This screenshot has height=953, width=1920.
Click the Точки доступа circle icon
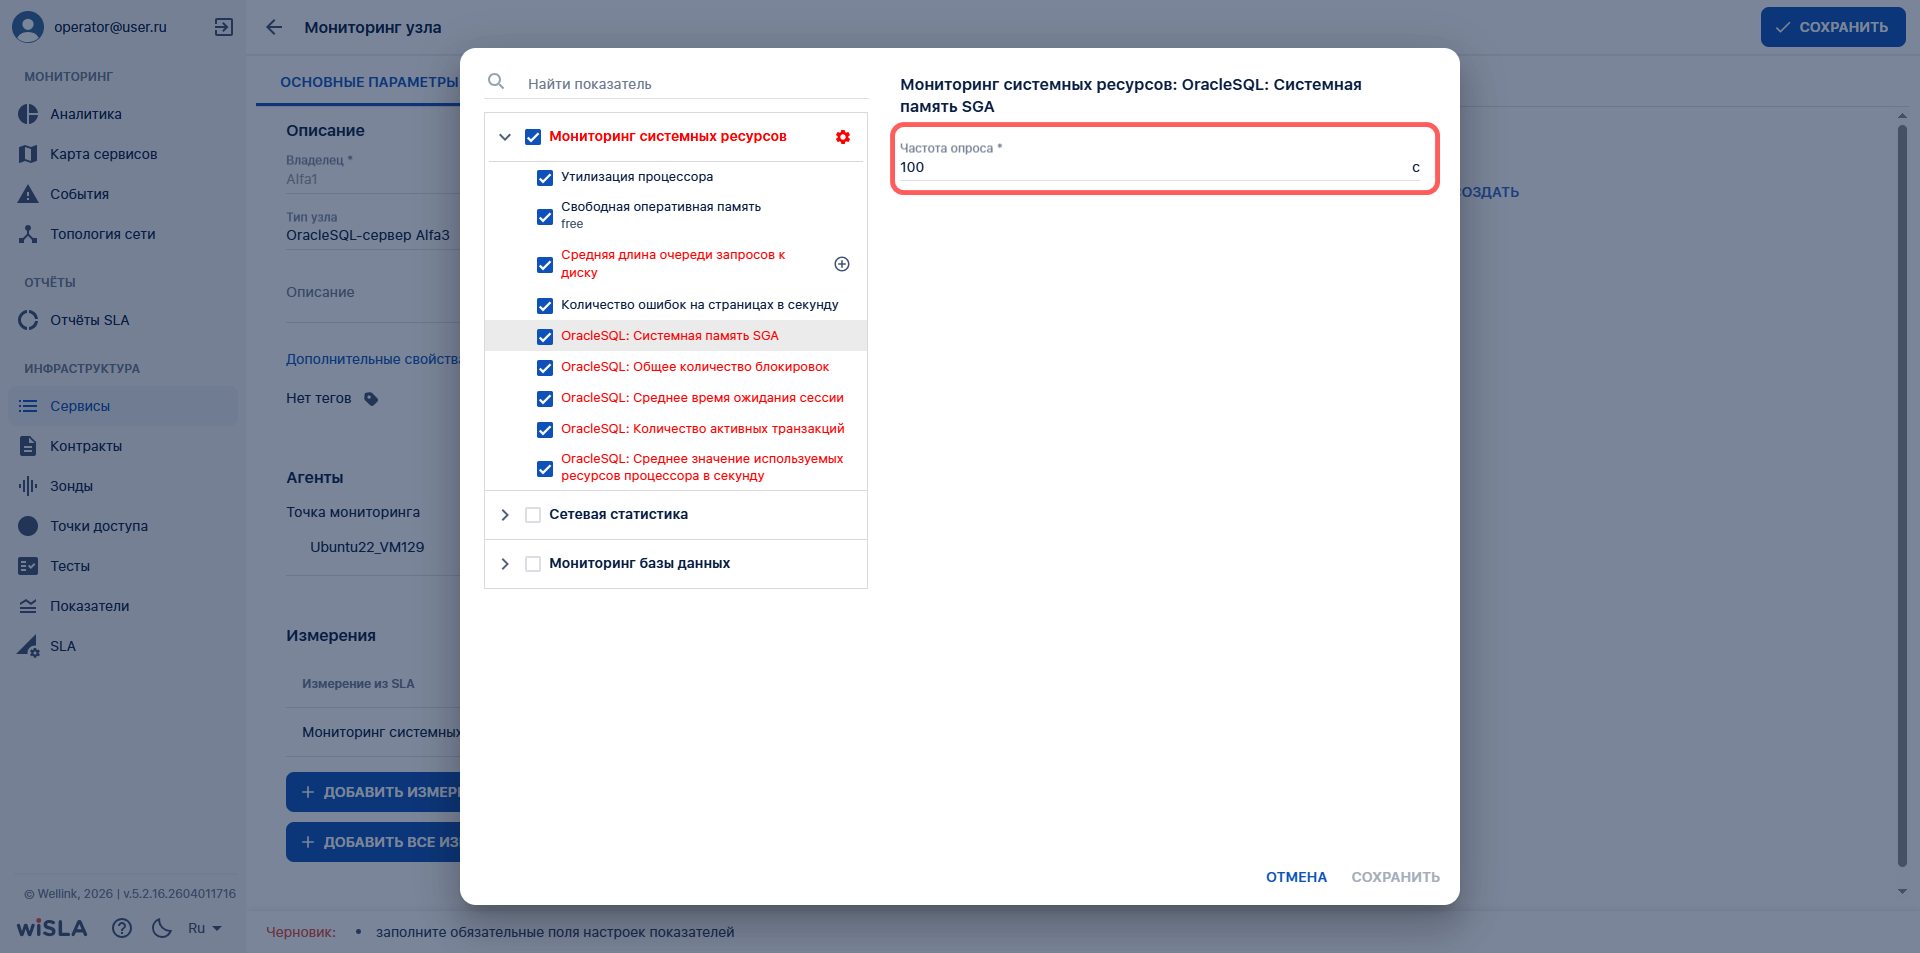28,526
